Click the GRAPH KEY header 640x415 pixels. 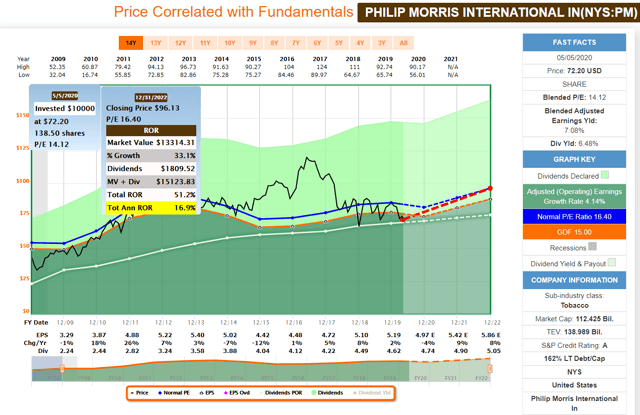574,160
